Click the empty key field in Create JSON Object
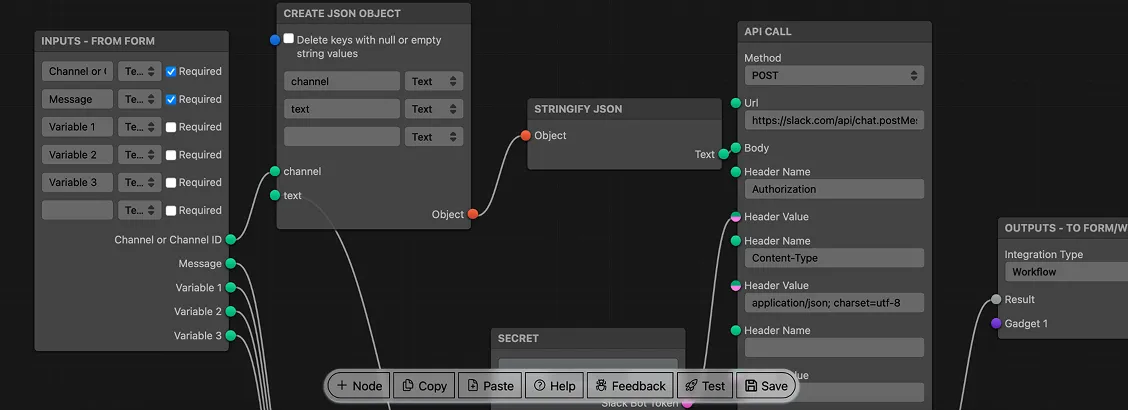The width and height of the screenshot is (1128, 411). pos(342,137)
